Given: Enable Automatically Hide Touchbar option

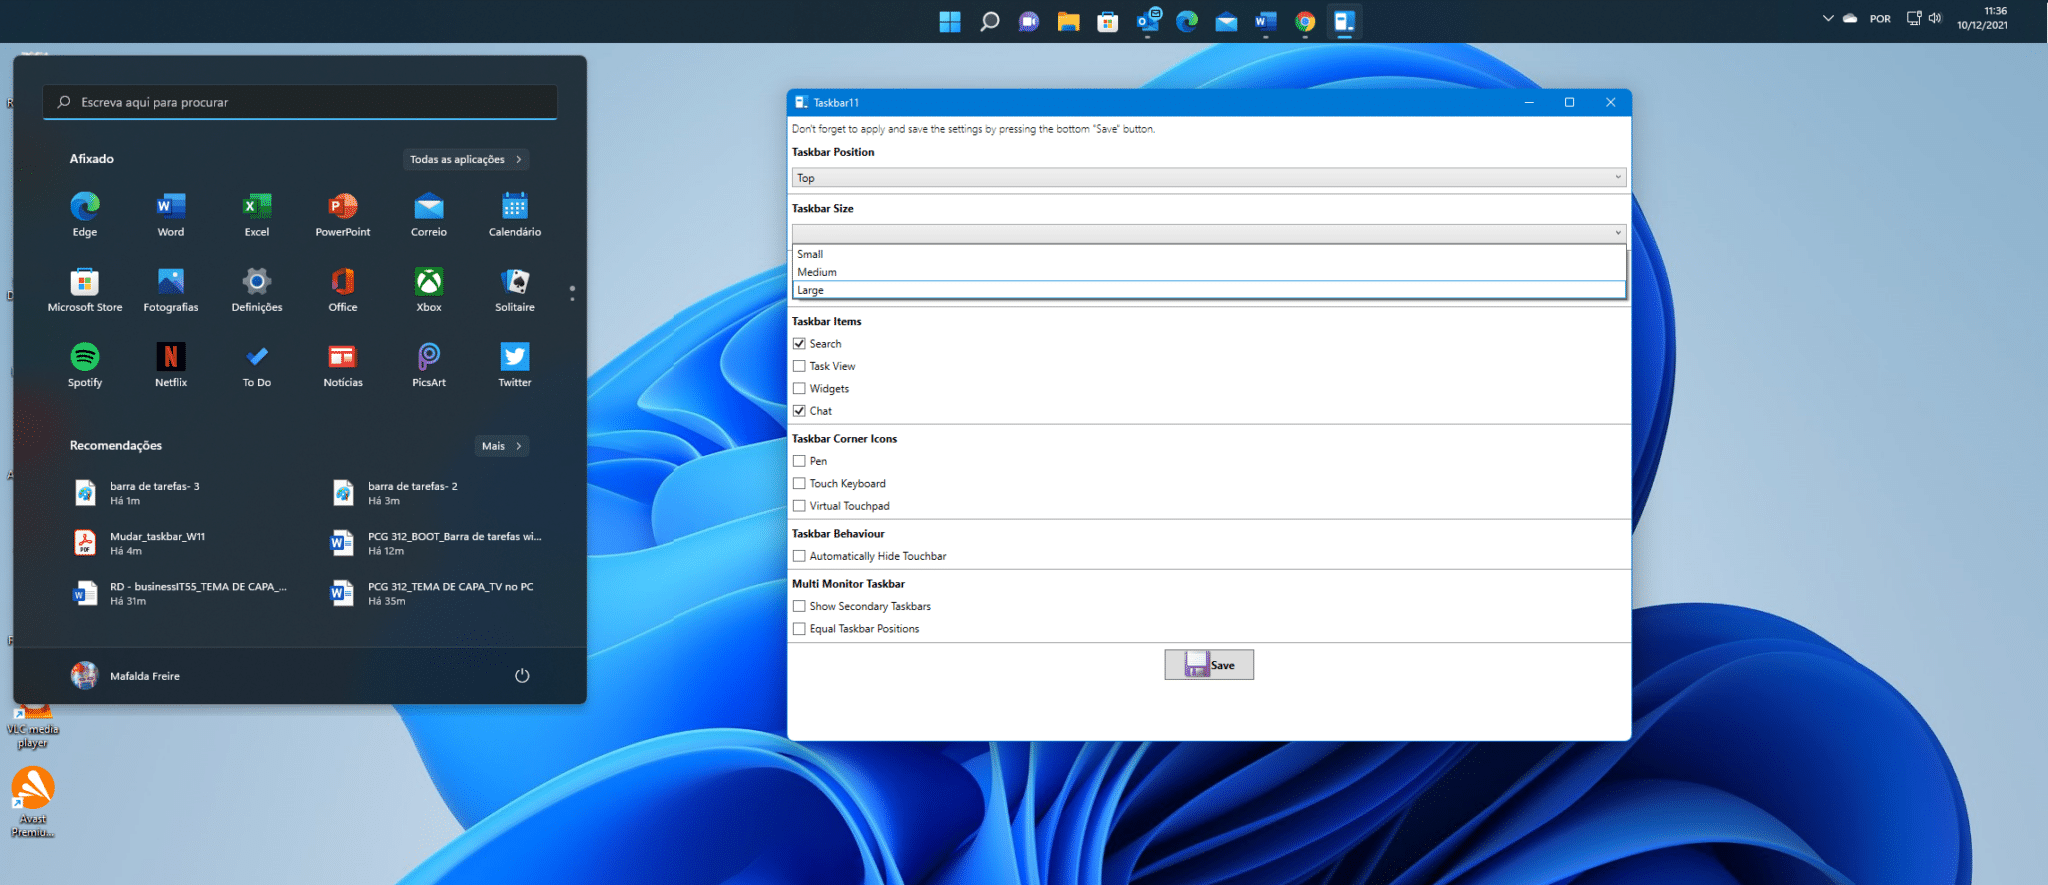Looking at the screenshot, I should tap(799, 556).
